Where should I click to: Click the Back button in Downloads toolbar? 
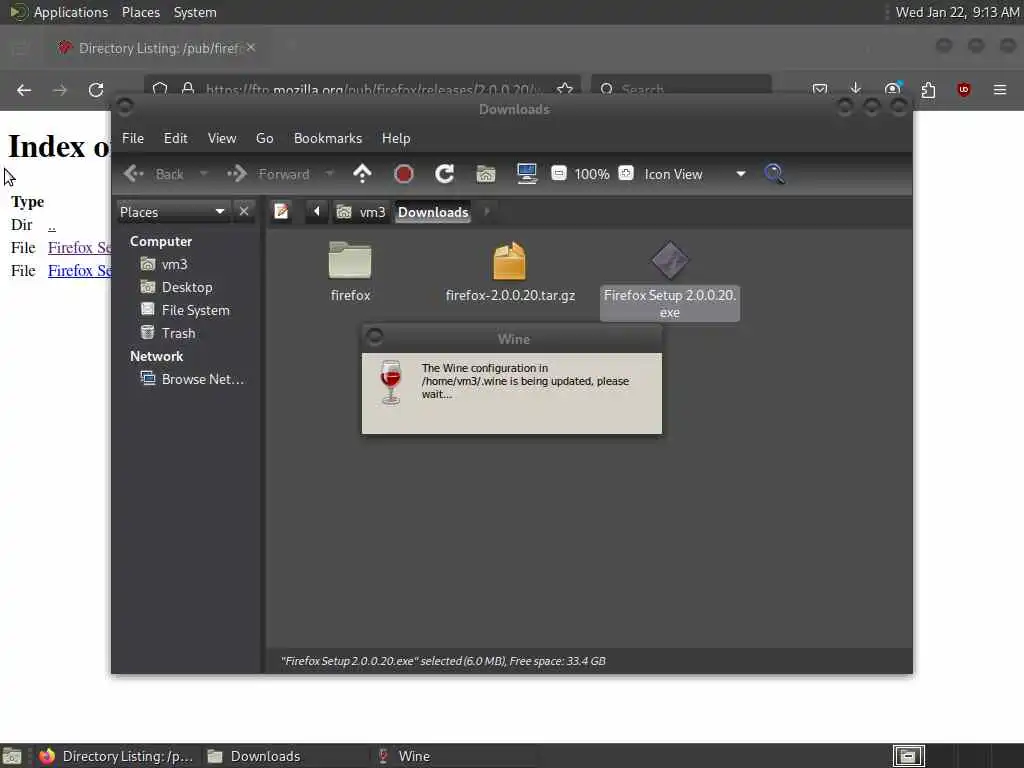153,174
